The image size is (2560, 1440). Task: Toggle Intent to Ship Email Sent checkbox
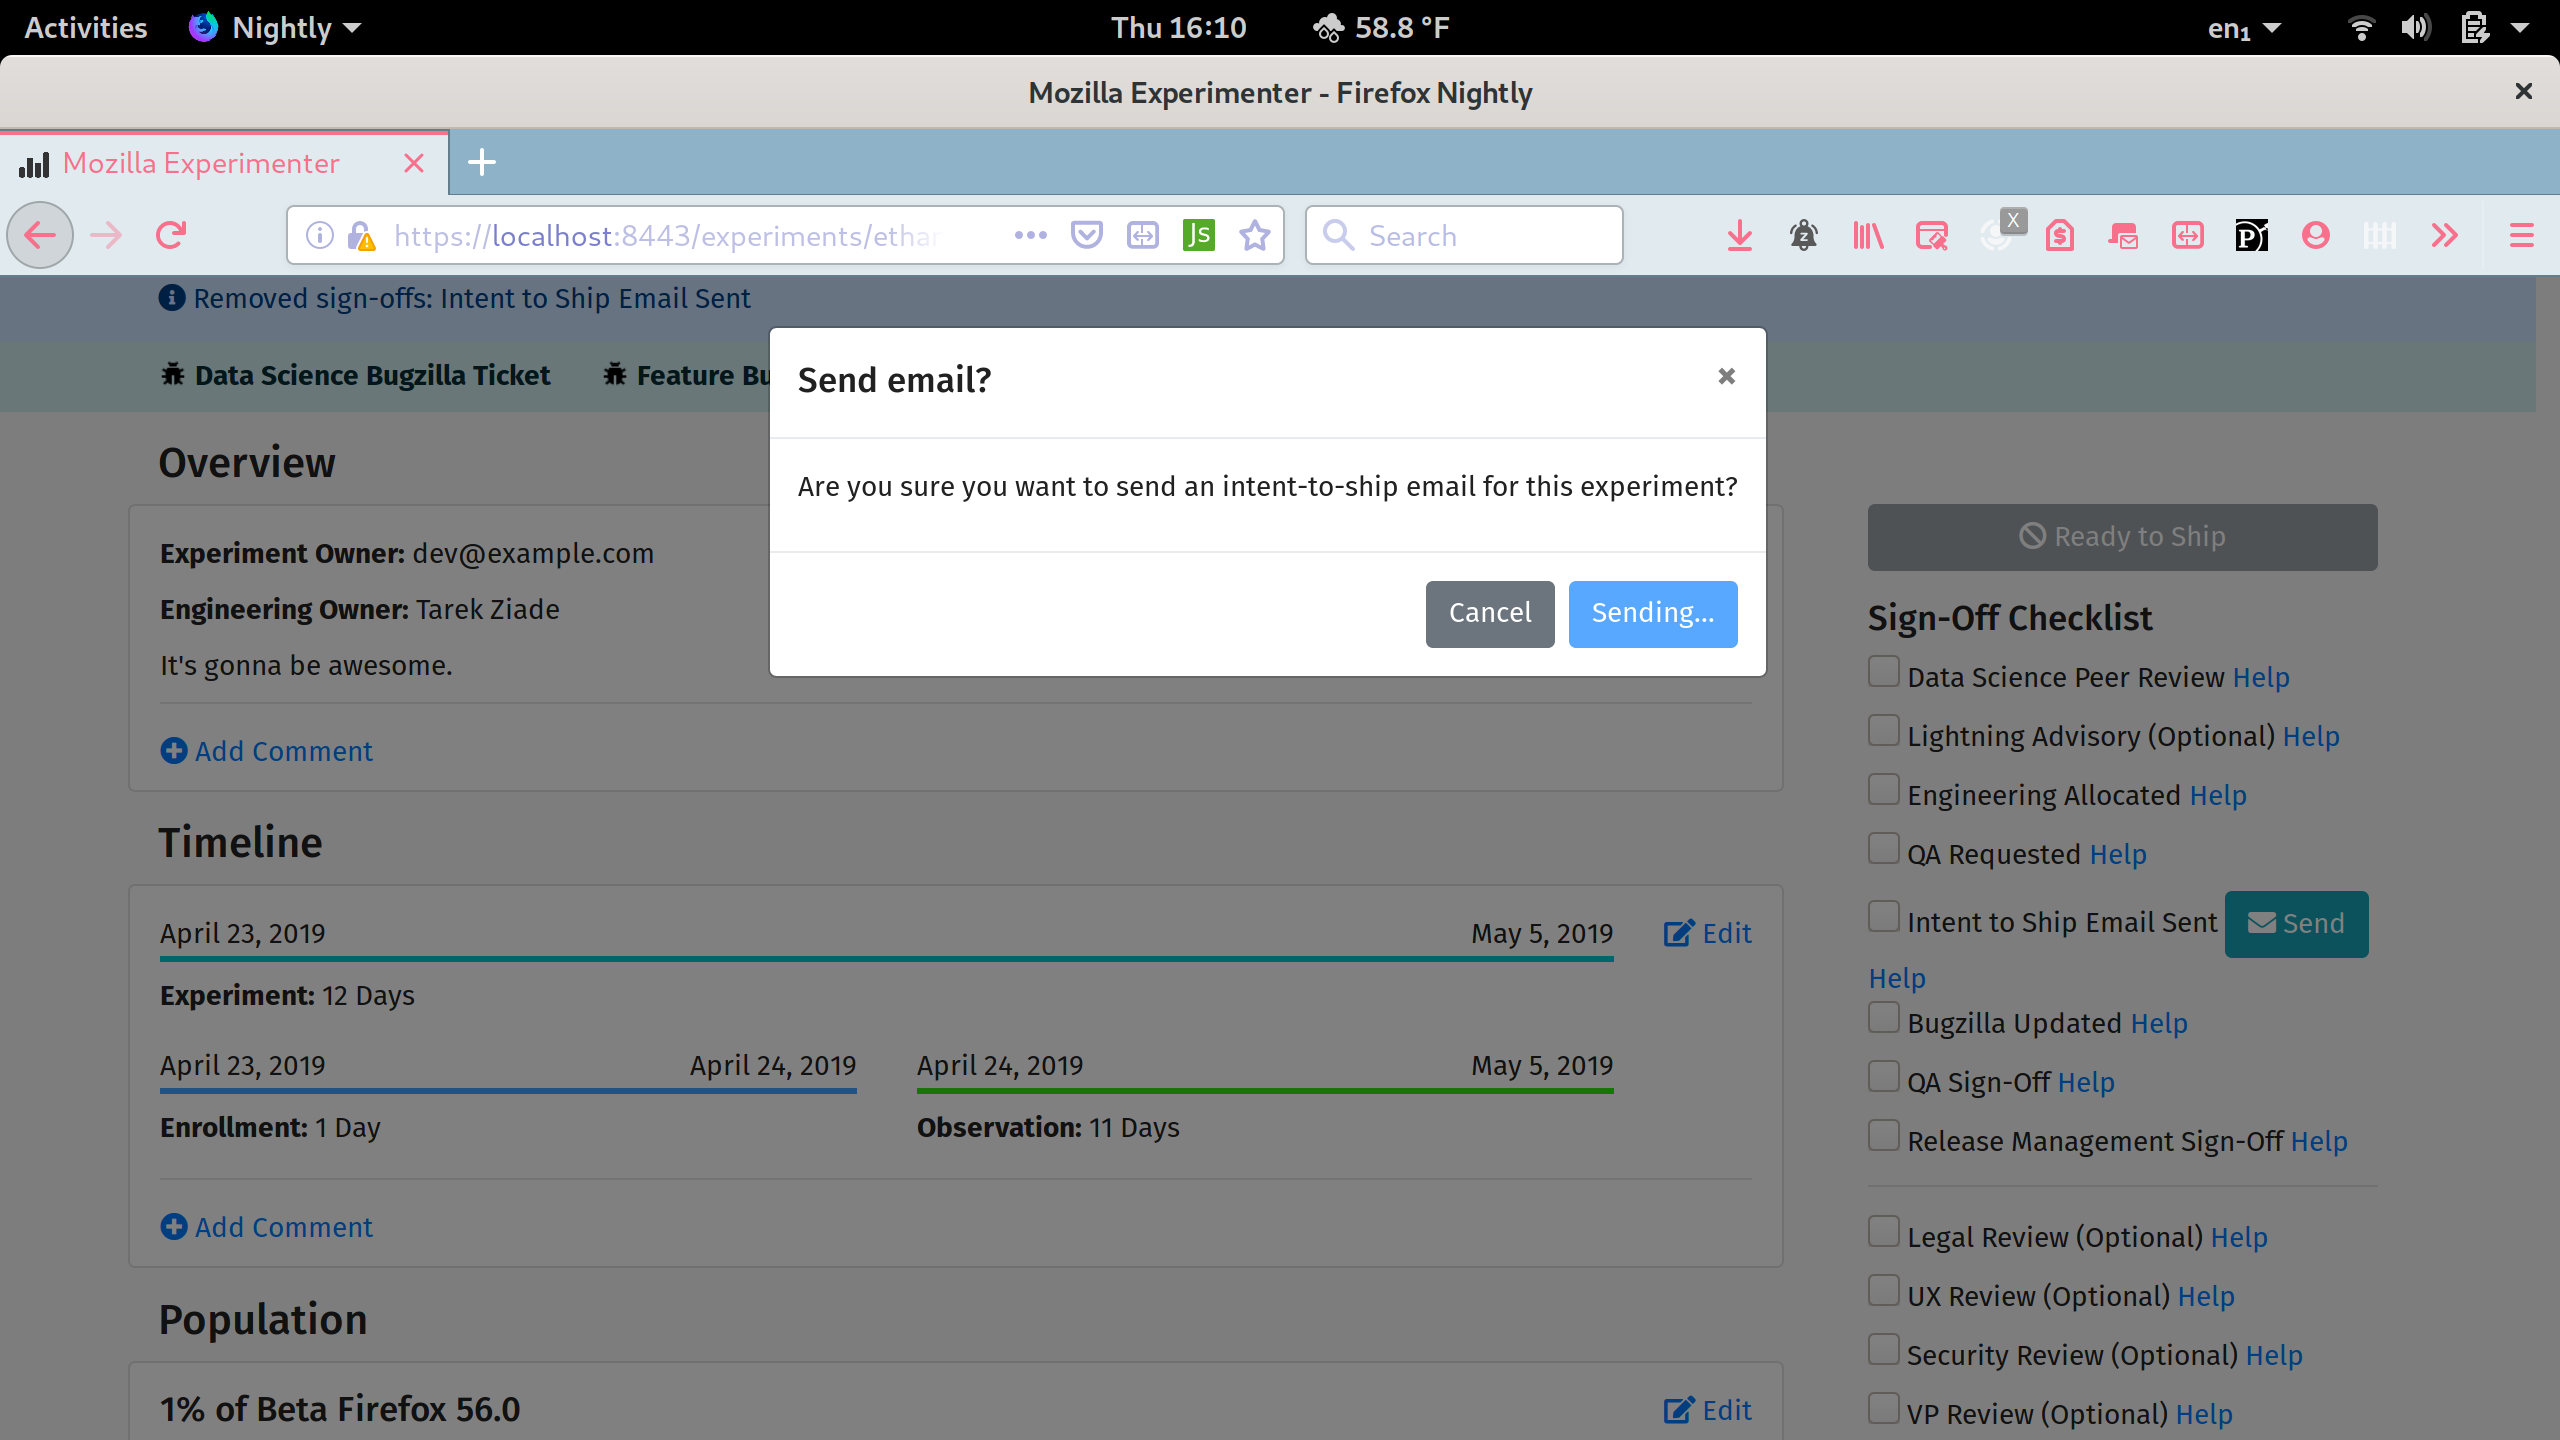tap(1884, 917)
